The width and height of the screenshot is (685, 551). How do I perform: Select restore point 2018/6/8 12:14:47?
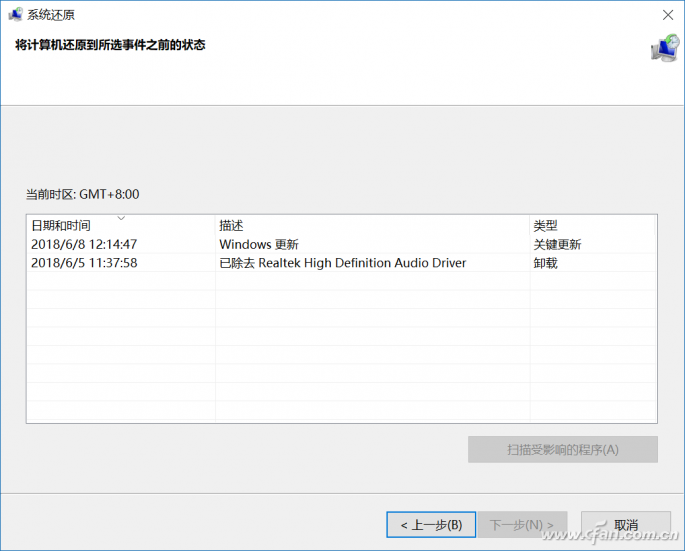coord(342,244)
